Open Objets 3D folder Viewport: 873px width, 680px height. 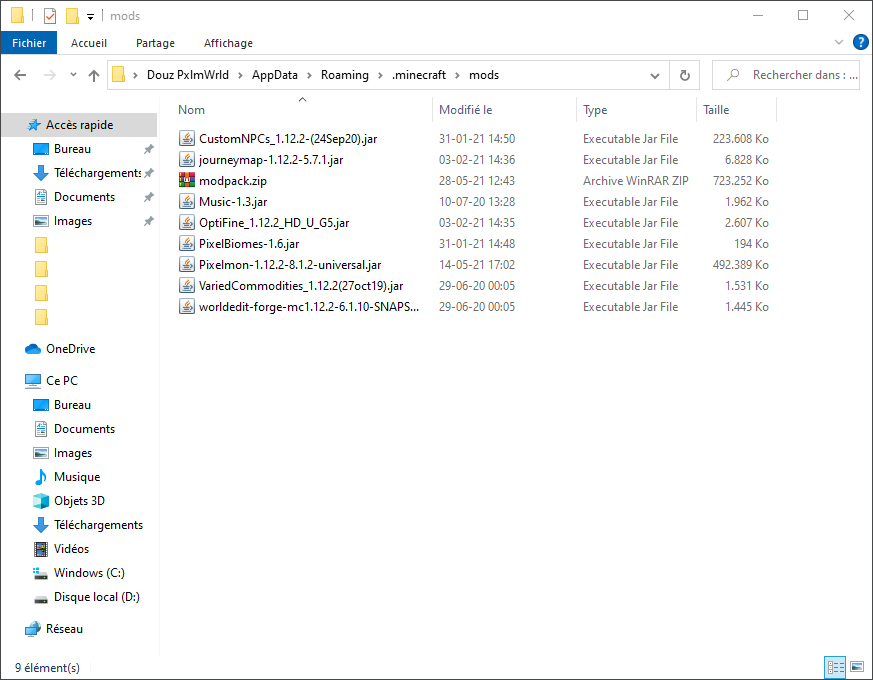click(69, 501)
